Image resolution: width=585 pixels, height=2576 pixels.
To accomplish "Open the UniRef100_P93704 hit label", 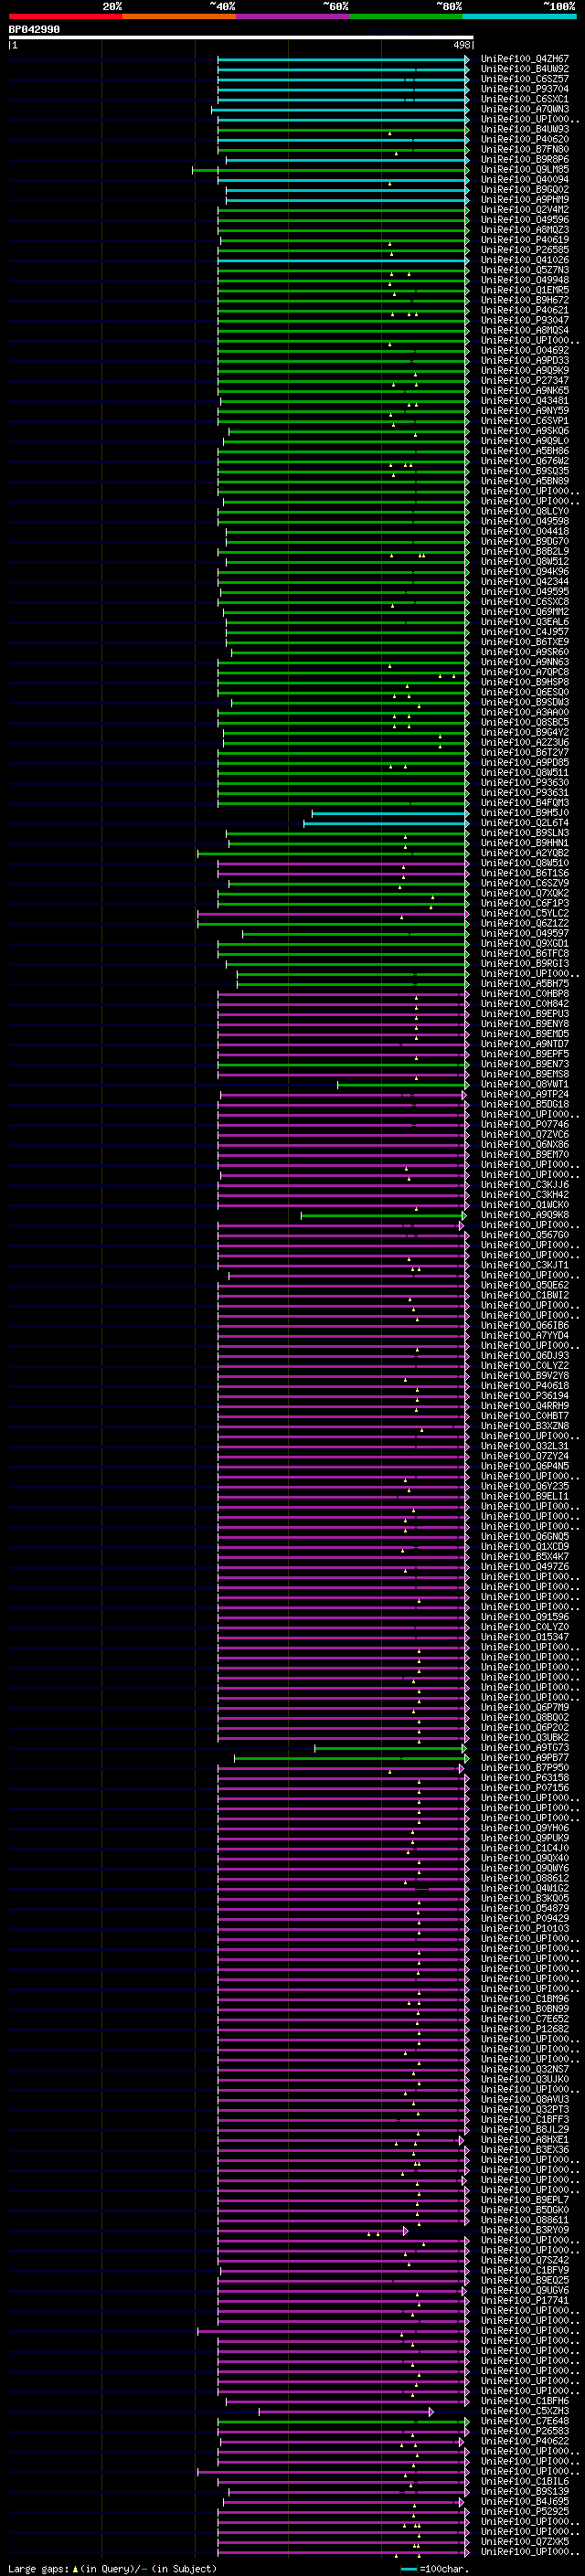I will [x=525, y=89].
